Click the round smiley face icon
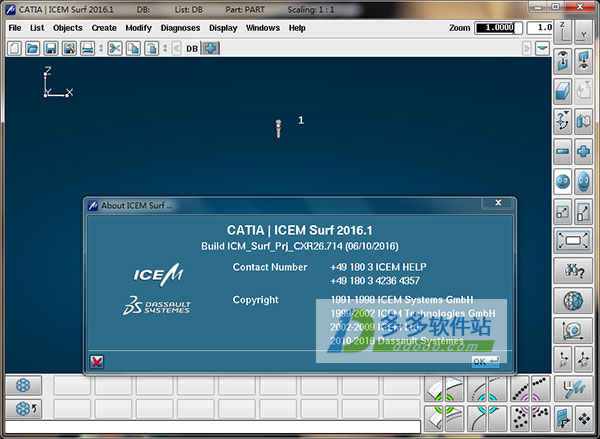Screen dimensions: 600x439 (x=563, y=181)
